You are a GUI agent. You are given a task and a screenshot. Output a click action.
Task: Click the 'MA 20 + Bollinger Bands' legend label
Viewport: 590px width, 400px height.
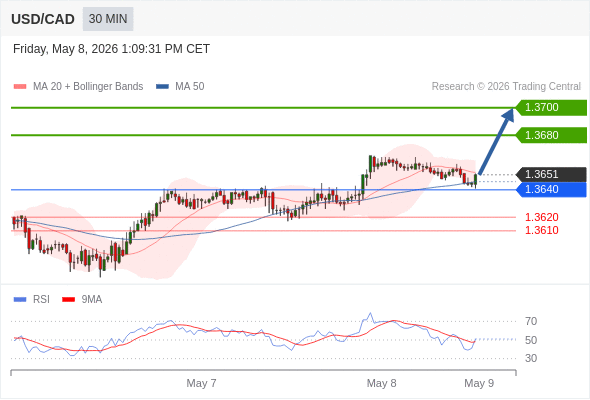point(88,87)
